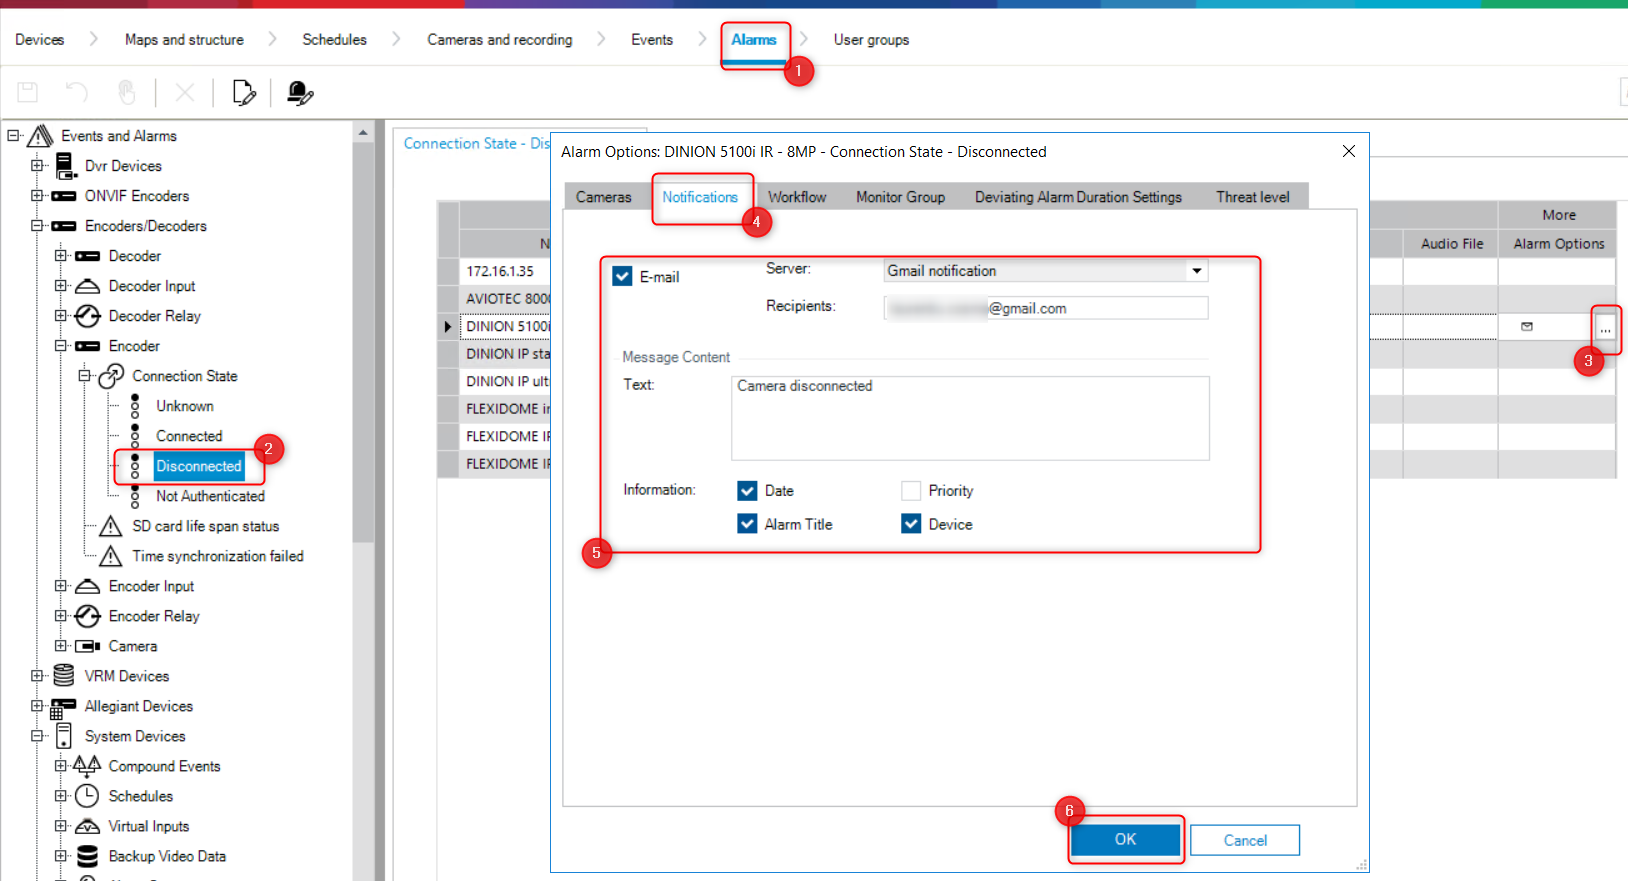Screen dimensions: 1628x881
Task: Toggle the Alarm Title checkbox
Action: (x=747, y=524)
